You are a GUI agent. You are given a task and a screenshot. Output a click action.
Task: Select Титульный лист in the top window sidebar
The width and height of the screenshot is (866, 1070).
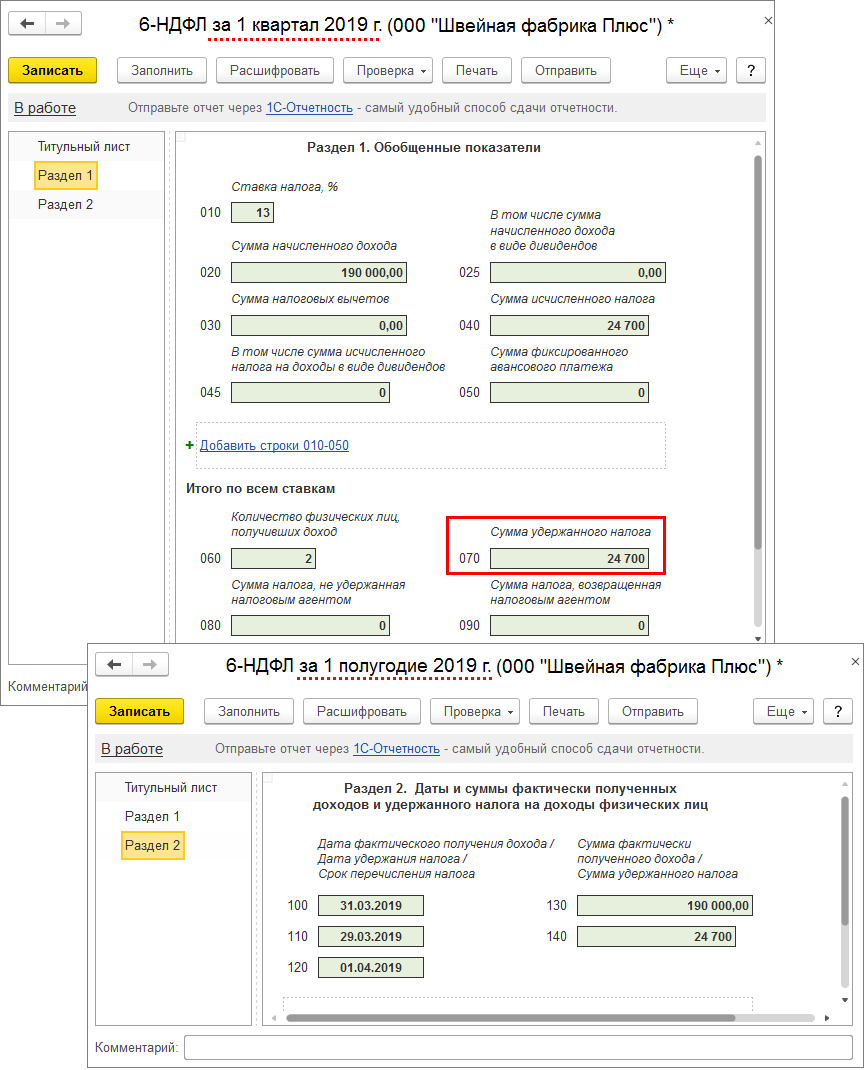[84, 146]
